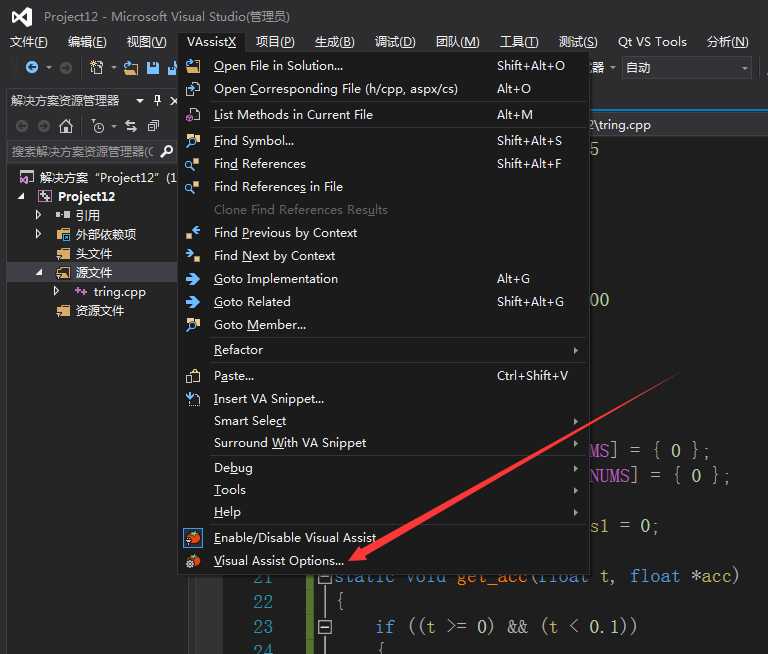Choose Find Previous by Context
Screen dimensions: 768x654
pyautogui.click(x=384, y=233)
